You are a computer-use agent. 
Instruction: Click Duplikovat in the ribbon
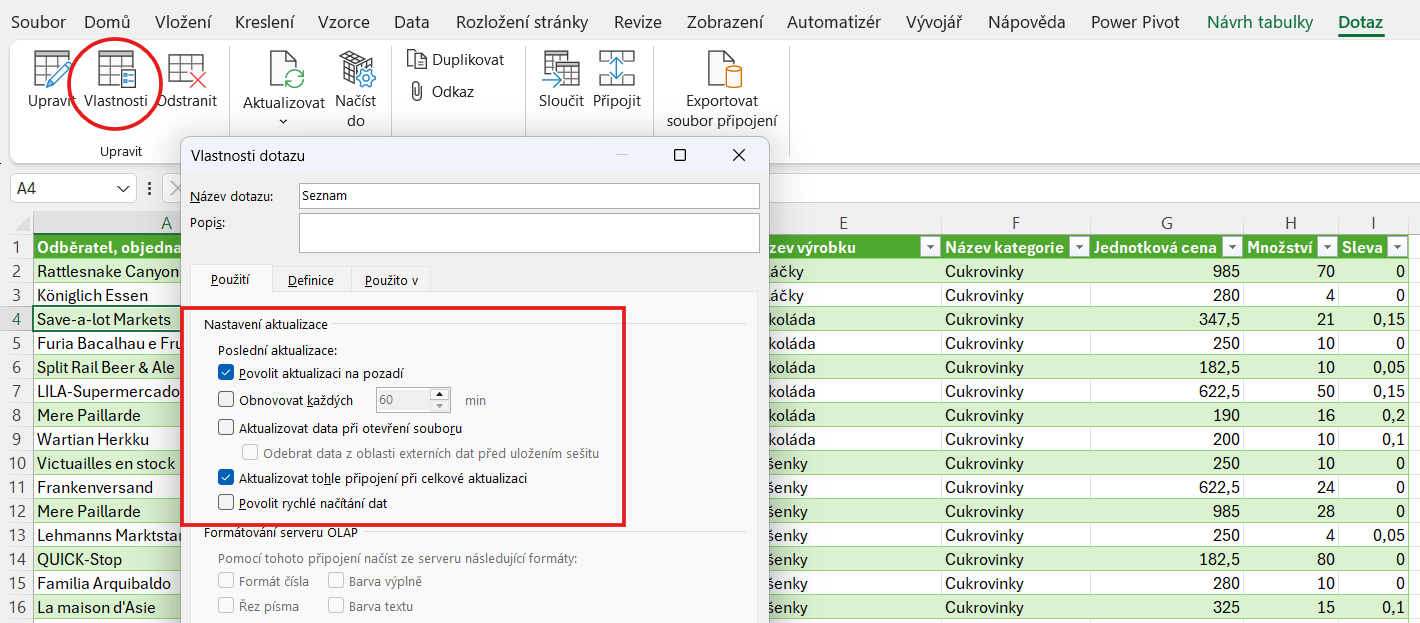(456, 60)
